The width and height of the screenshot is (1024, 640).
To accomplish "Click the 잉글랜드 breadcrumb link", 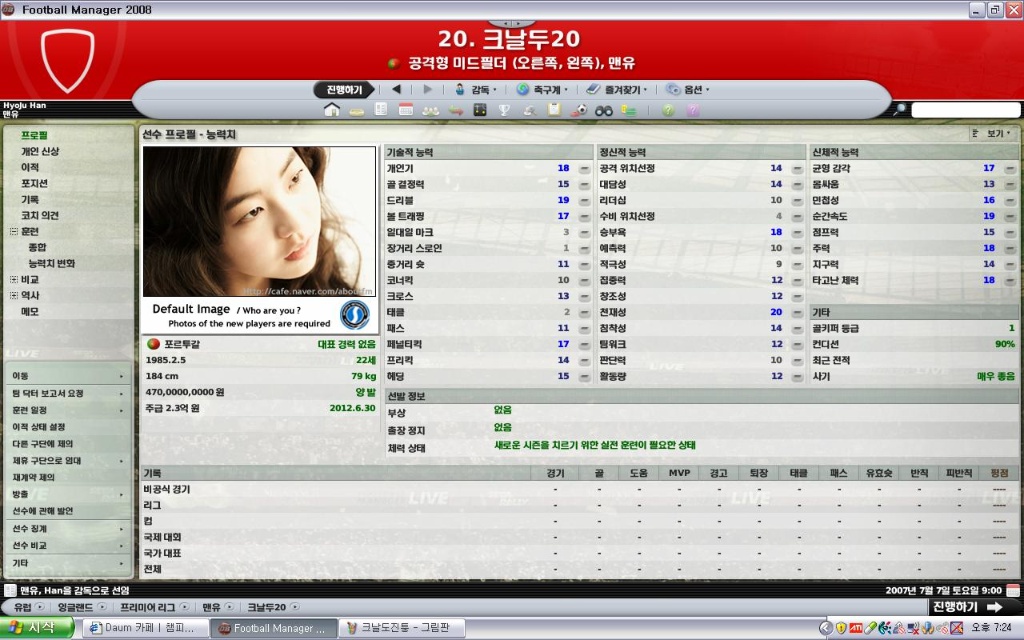I will (x=76, y=607).
